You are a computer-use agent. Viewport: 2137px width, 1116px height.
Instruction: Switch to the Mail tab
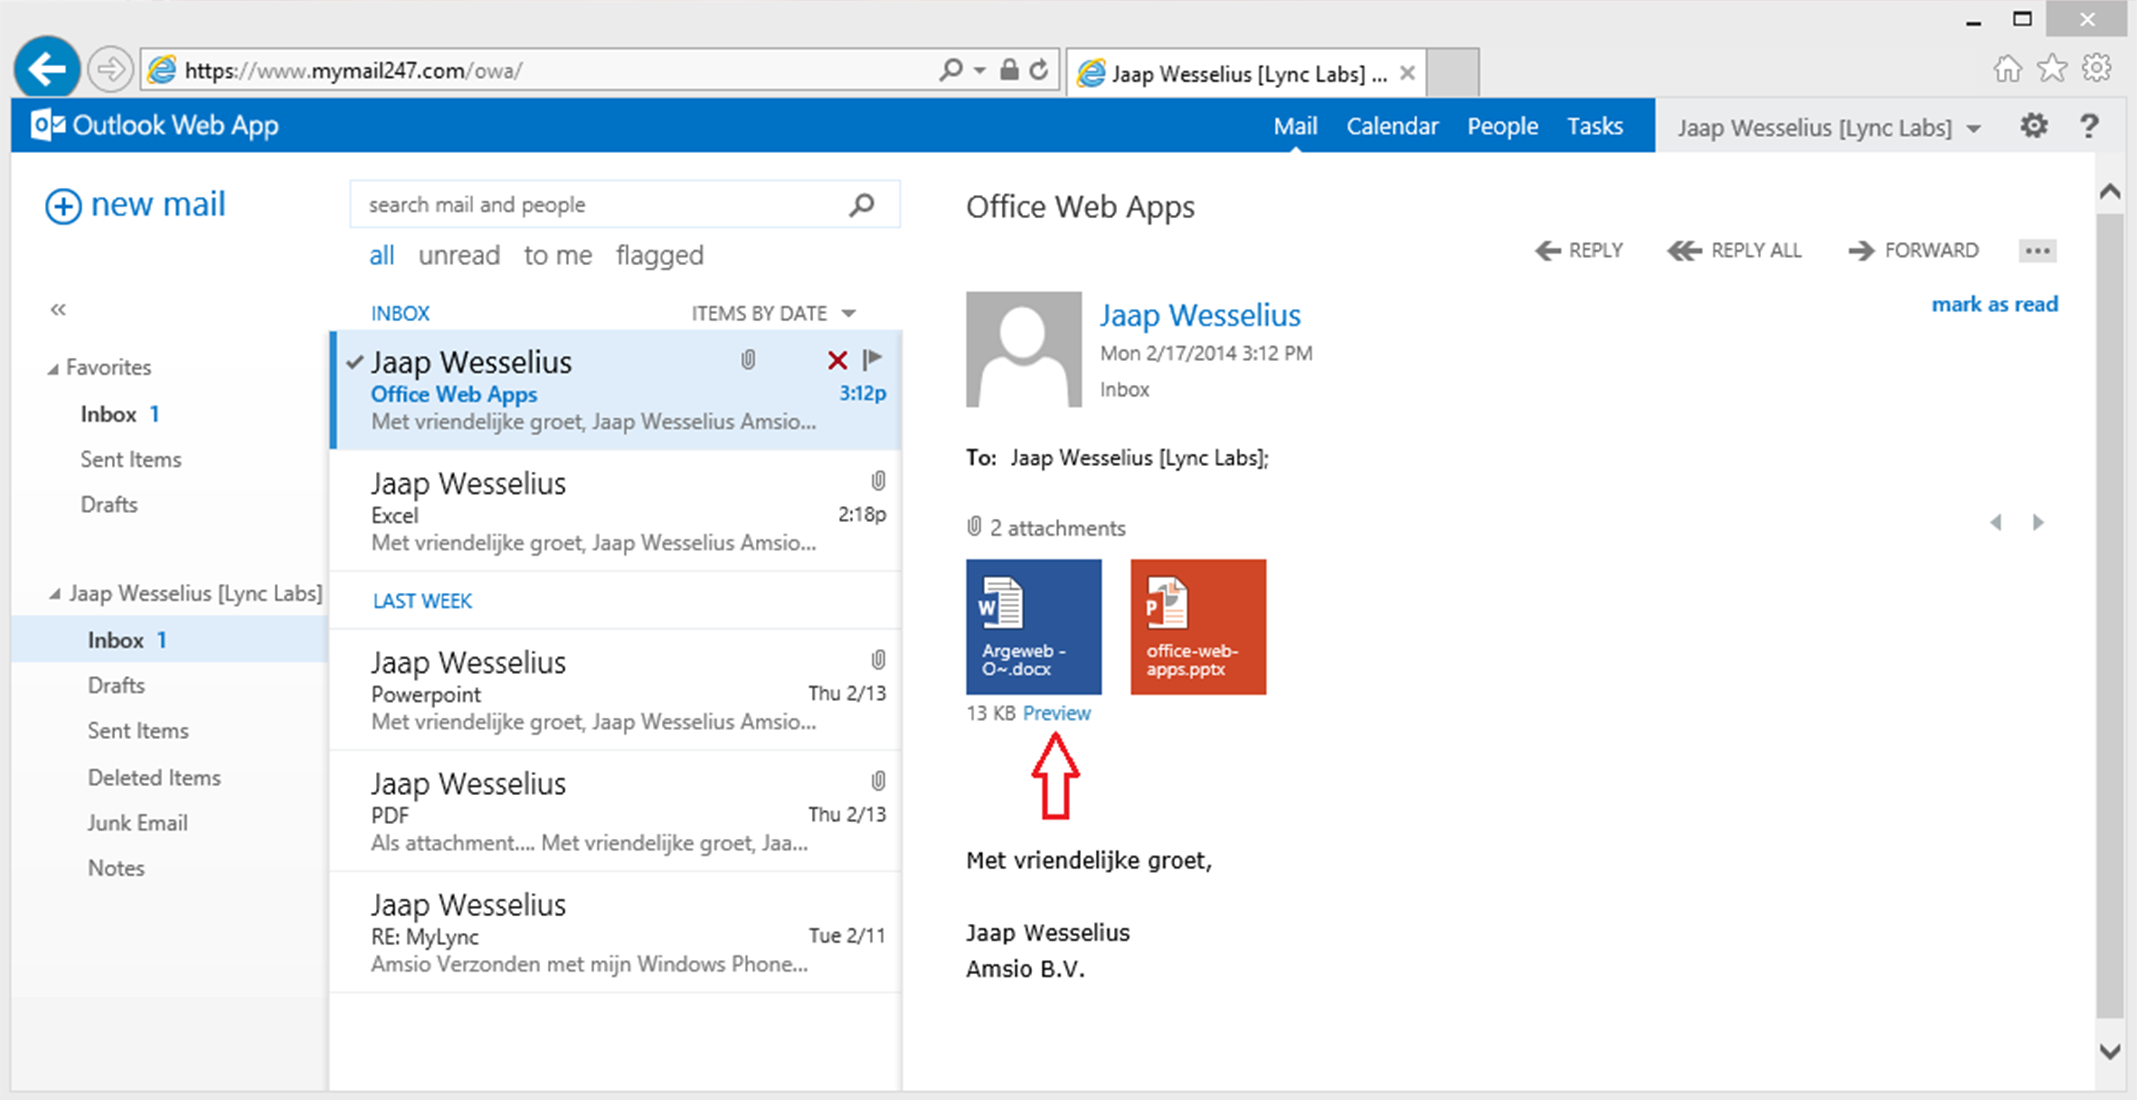click(x=1295, y=126)
